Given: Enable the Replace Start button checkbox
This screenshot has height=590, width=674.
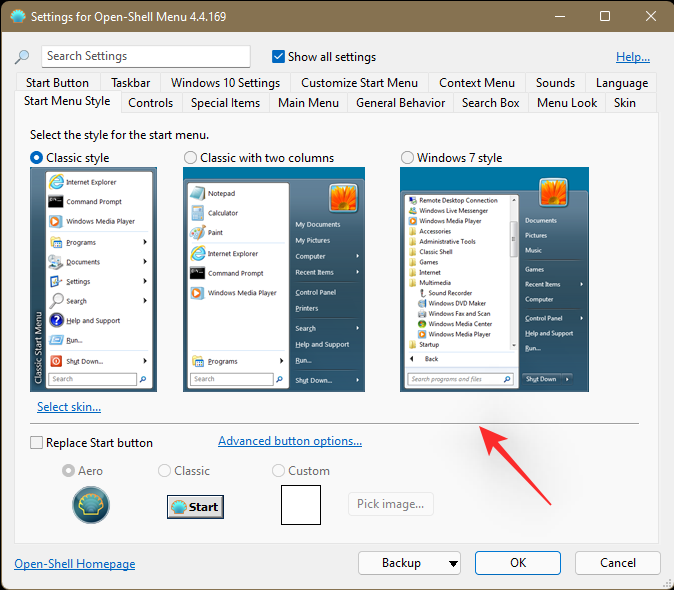Looking at the screenshot, I should pyautogui.click(x=37, y=443).
